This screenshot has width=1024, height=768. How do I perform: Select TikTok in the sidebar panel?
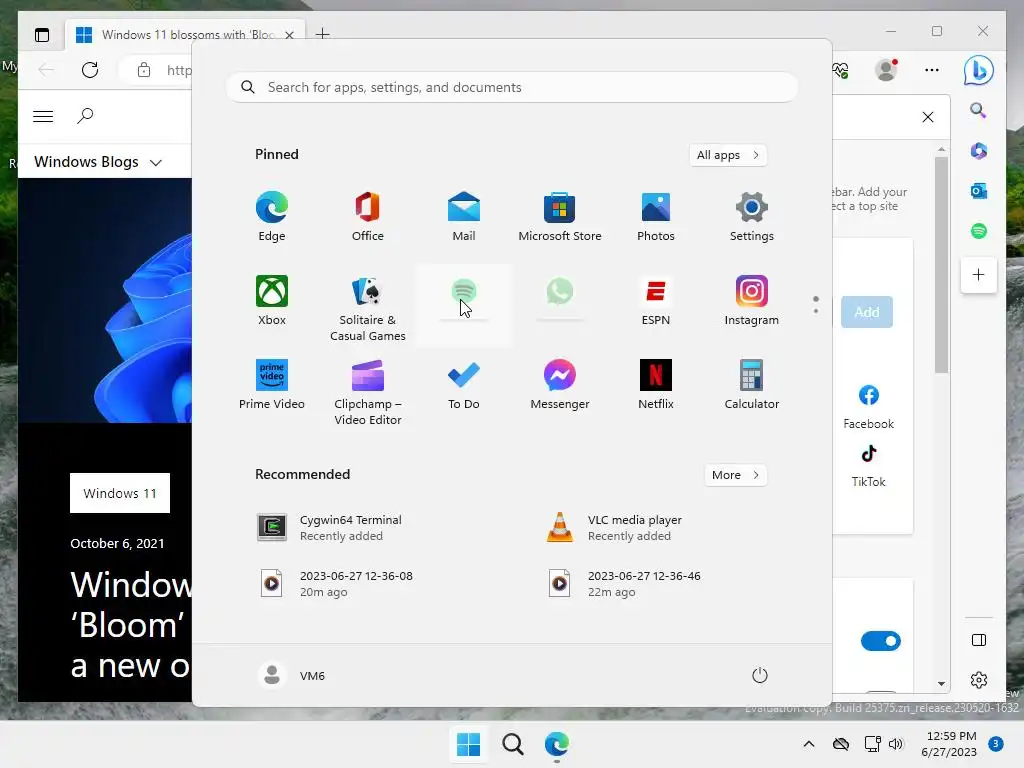point(869,466)
